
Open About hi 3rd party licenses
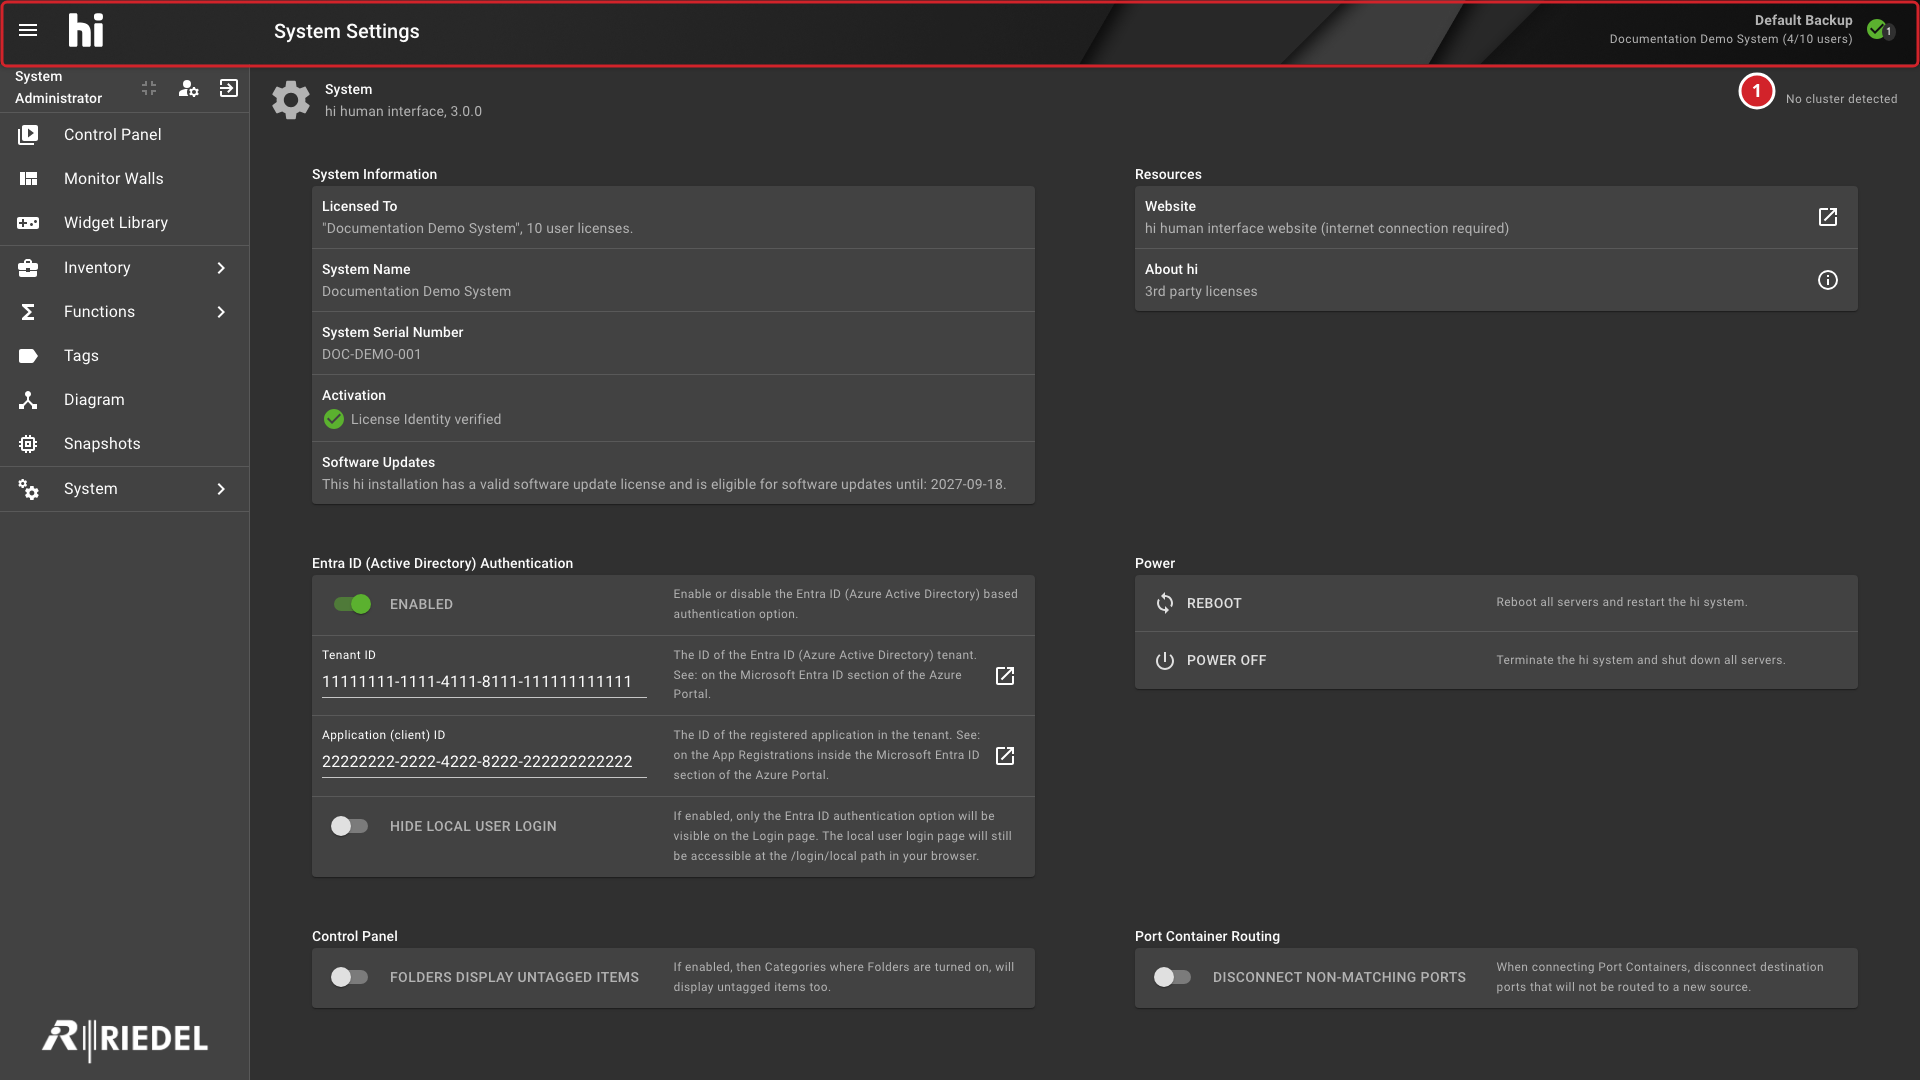point(1496,280)
